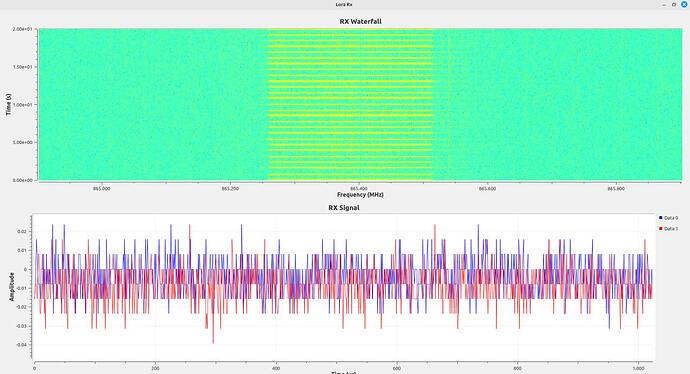Screen dimensions: 690x374
Task: Click the -0.01 amplitude tick label
Action: click(22, 288)
